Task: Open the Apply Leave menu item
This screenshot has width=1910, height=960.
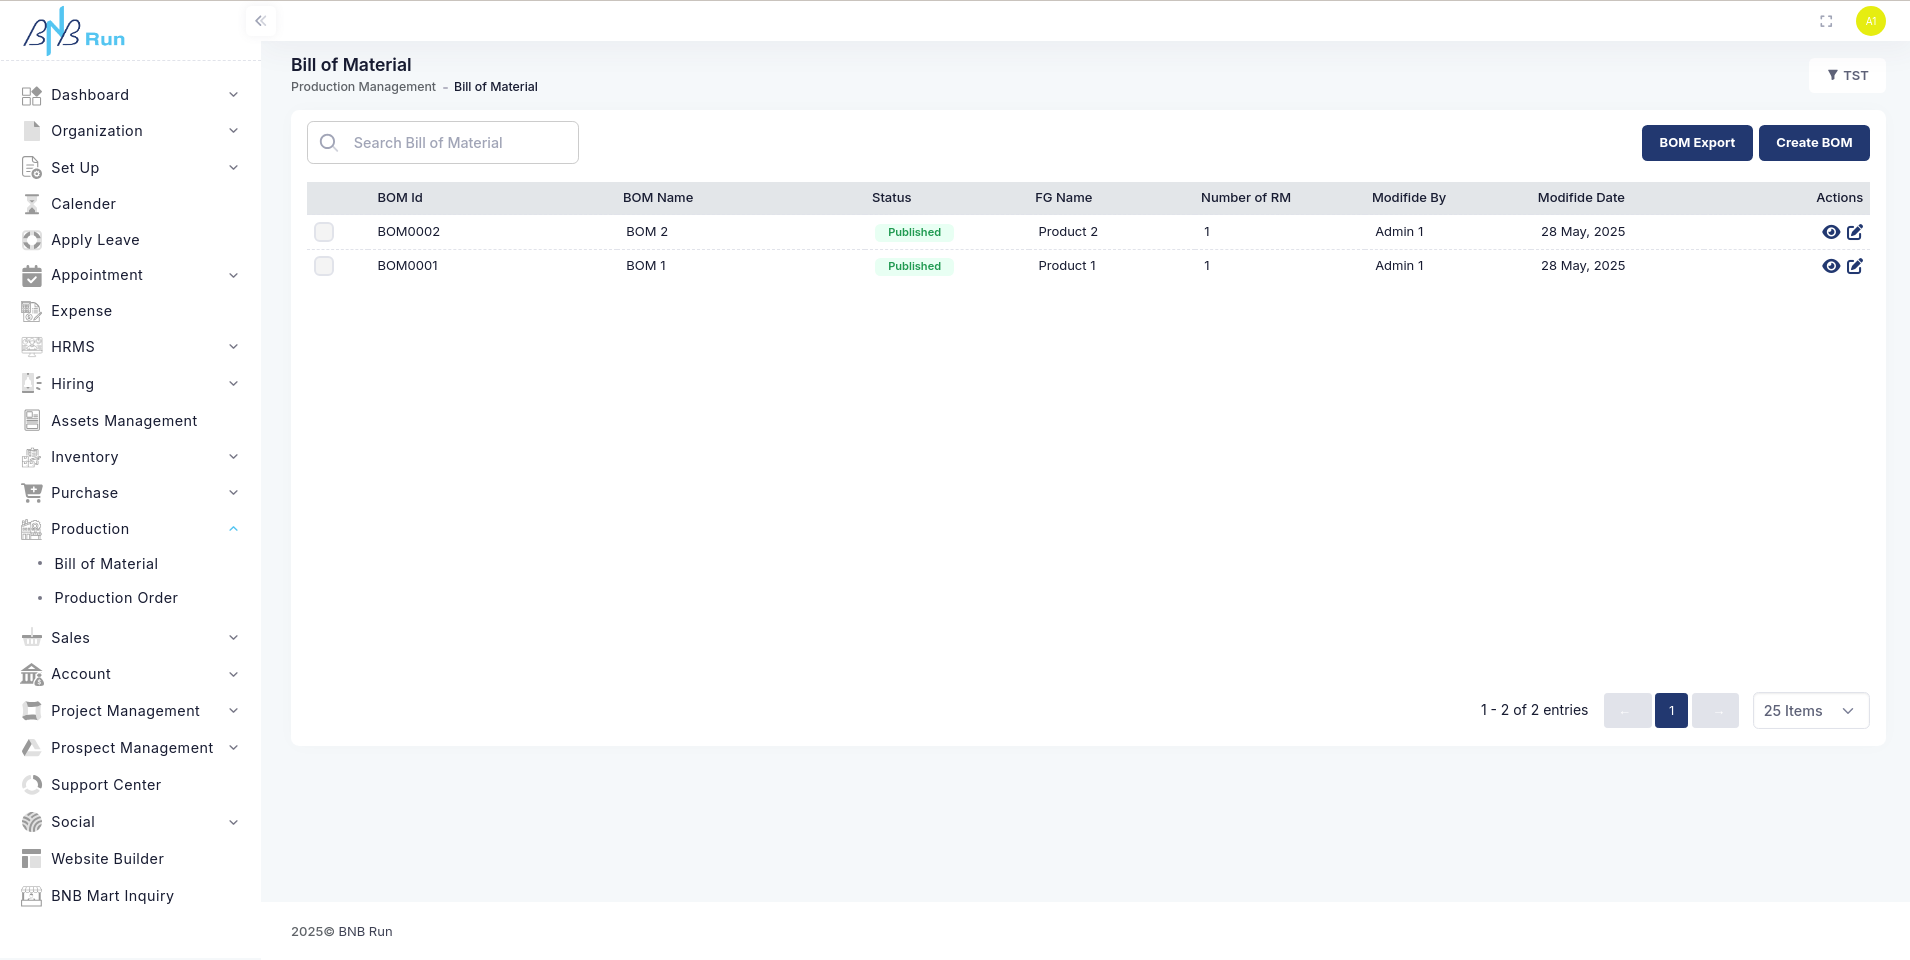Action: click(95, 240)
